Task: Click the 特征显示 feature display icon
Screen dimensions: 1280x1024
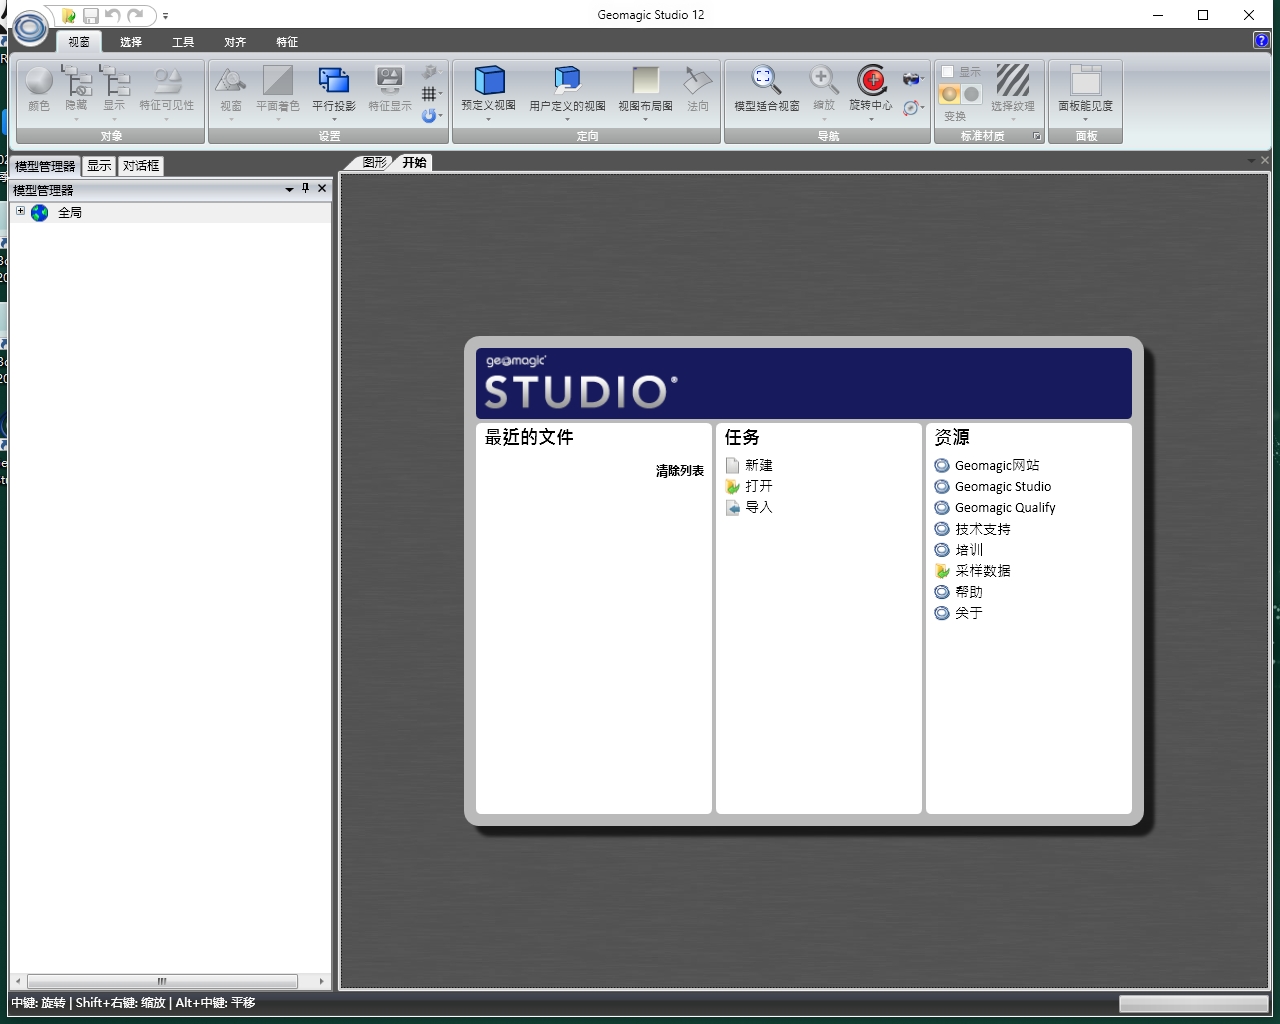Action: [389, 81]
